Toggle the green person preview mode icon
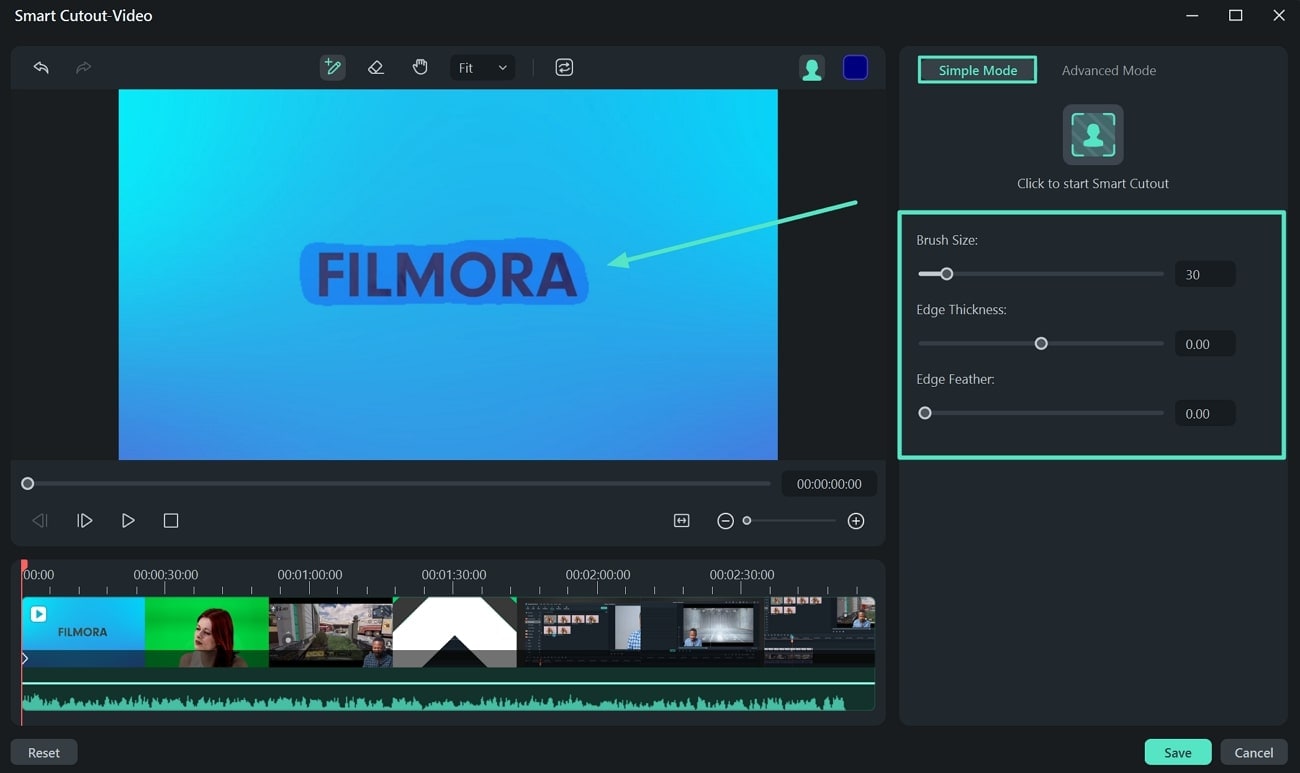The height and width of the screenshot is (773, 1300). tap(812, 68)
